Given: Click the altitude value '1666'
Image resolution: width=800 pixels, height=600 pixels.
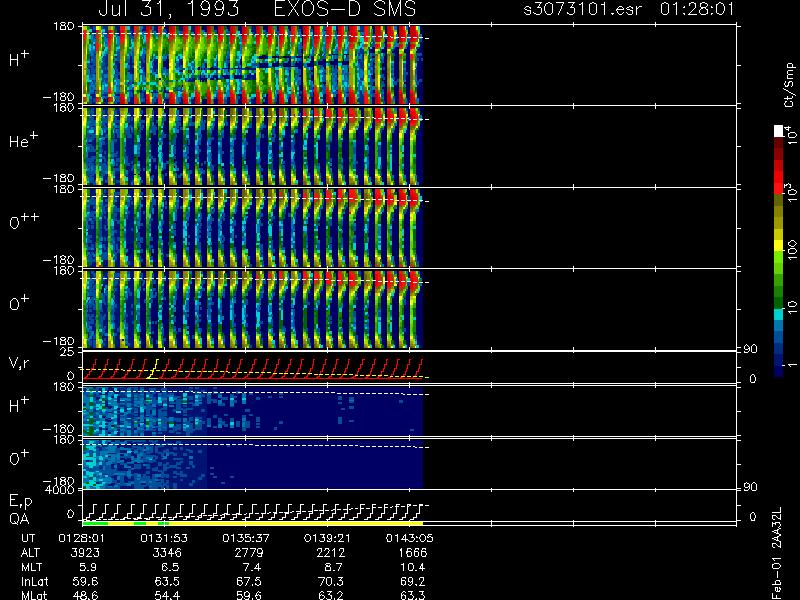Looking at the screenshot, I should pos(413,553).
